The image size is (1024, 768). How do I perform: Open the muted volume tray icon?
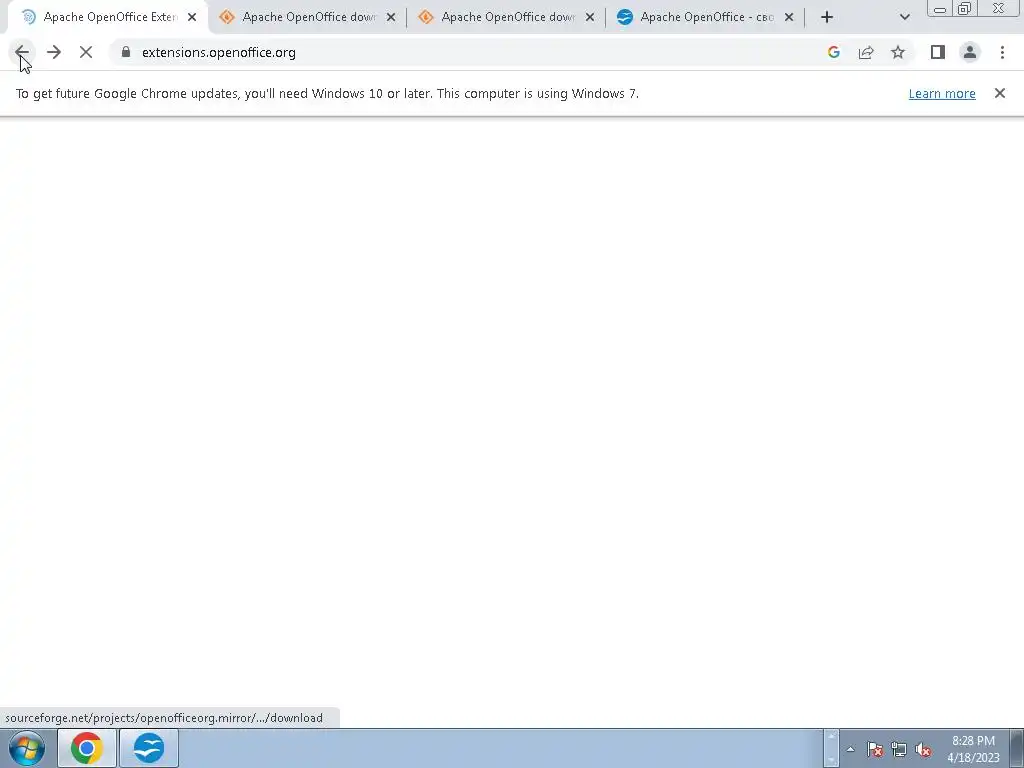(923, 749)
